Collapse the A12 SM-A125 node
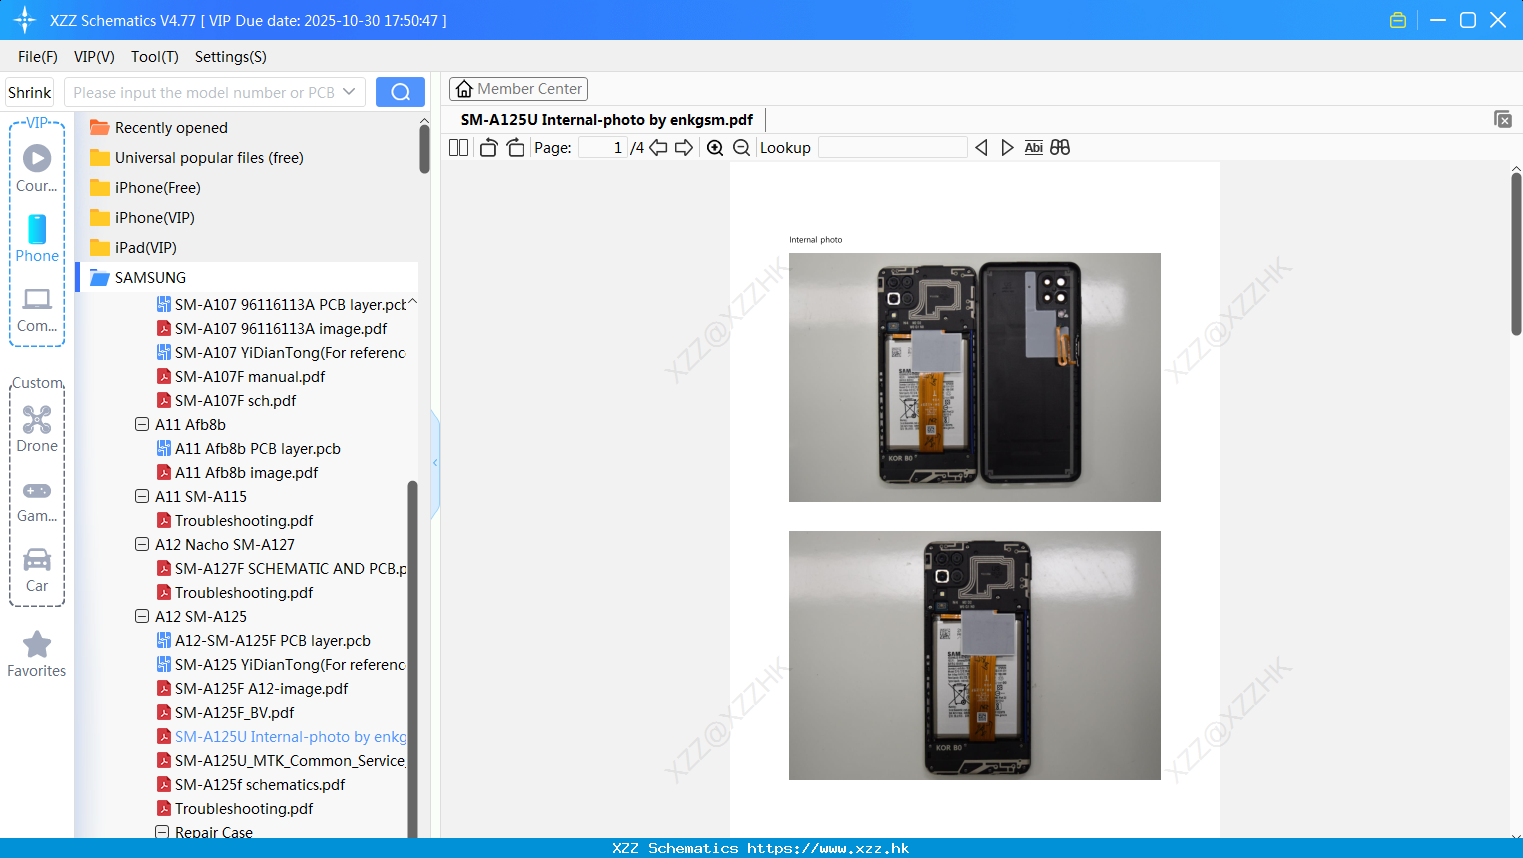The height and width of the screenshot is (858, 1523). [x=142, y=616]
